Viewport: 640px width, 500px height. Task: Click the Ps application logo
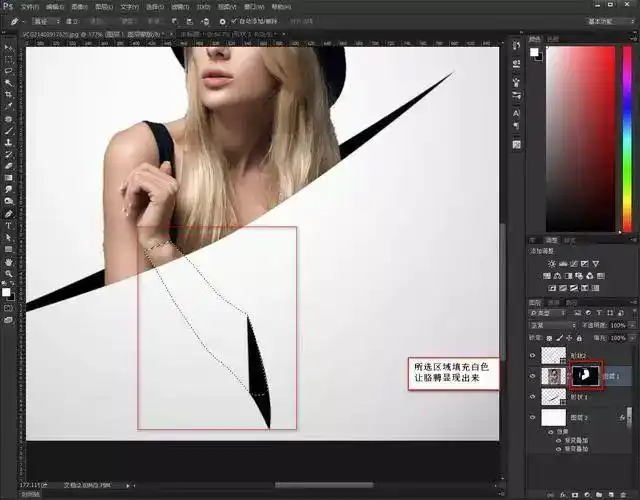(8, 6)
